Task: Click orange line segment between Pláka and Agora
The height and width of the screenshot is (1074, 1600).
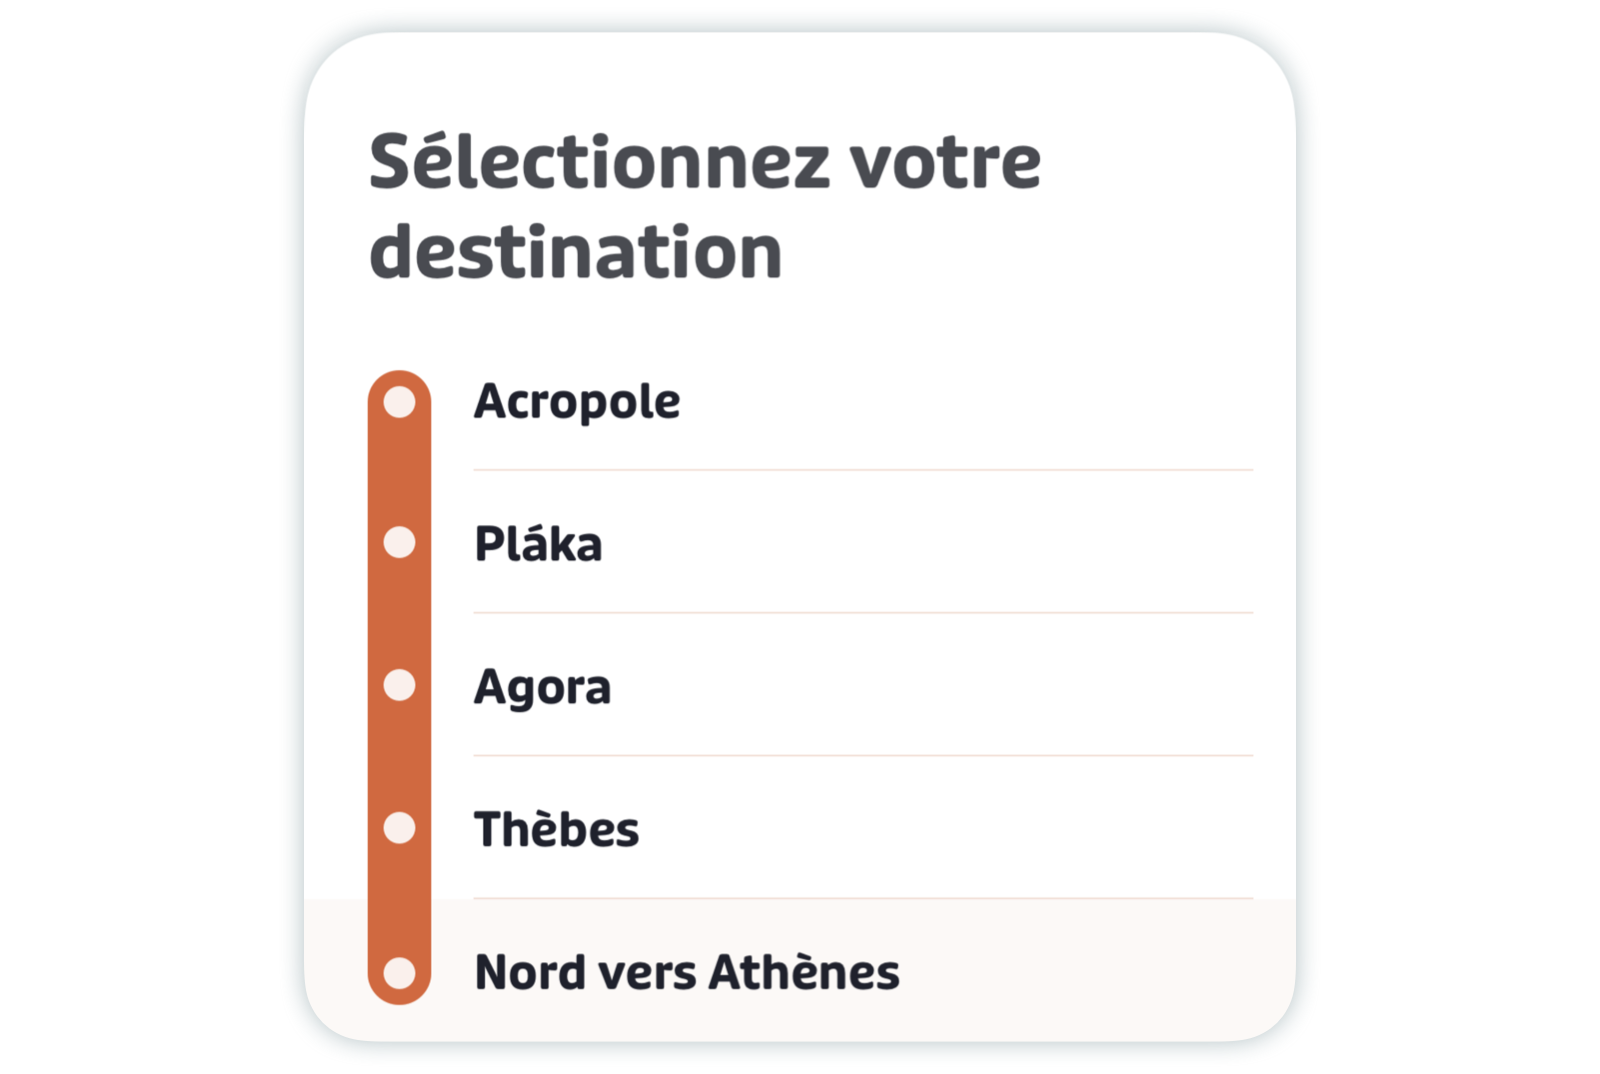Action: click(400, 614)
